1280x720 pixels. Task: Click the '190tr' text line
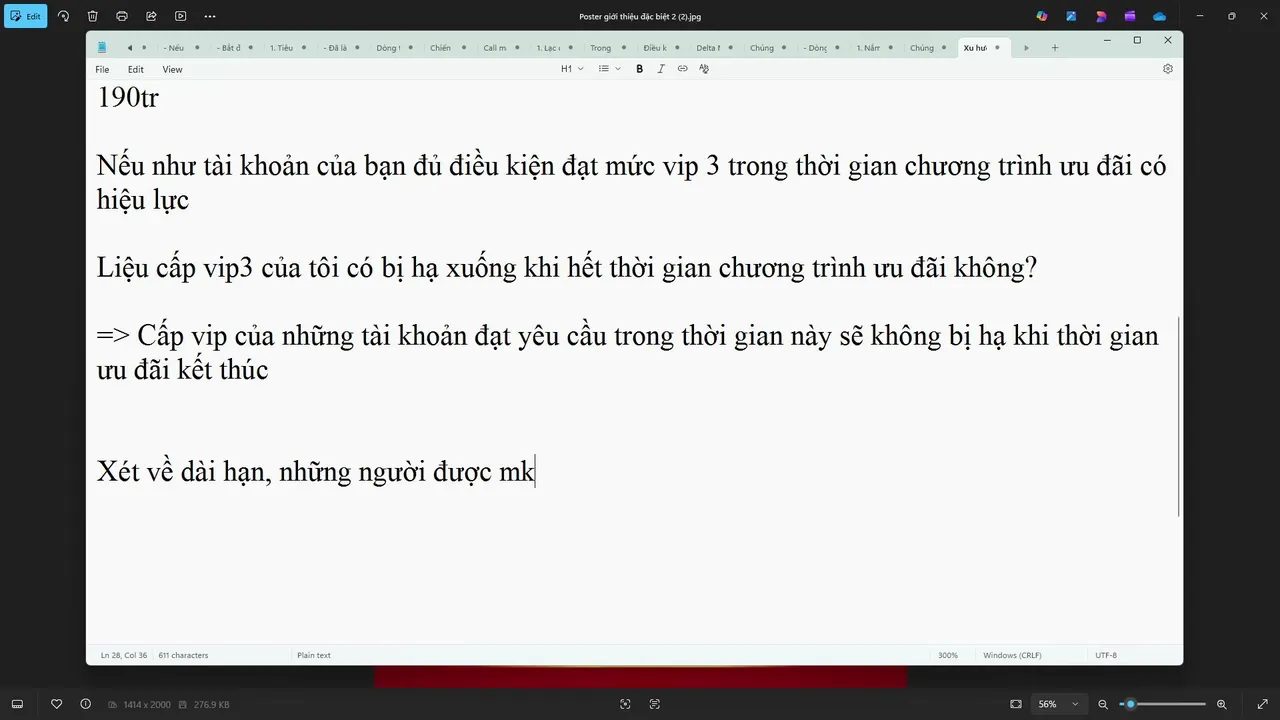point(127,98)
